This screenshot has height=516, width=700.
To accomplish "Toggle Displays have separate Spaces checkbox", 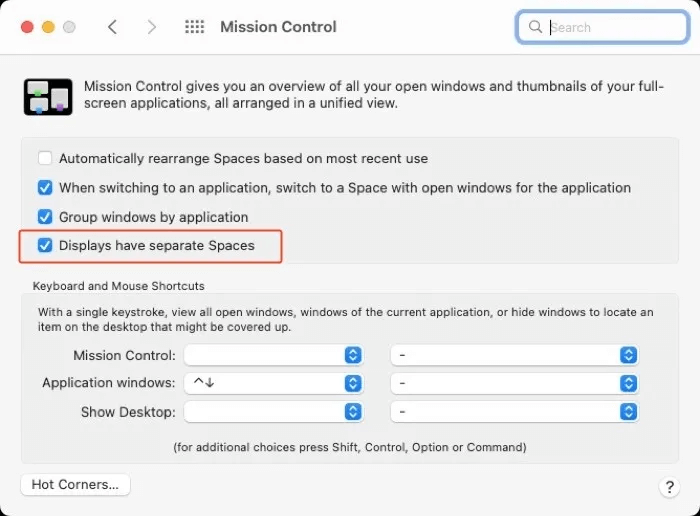I will pyautogui.click(x=45, y=246).
